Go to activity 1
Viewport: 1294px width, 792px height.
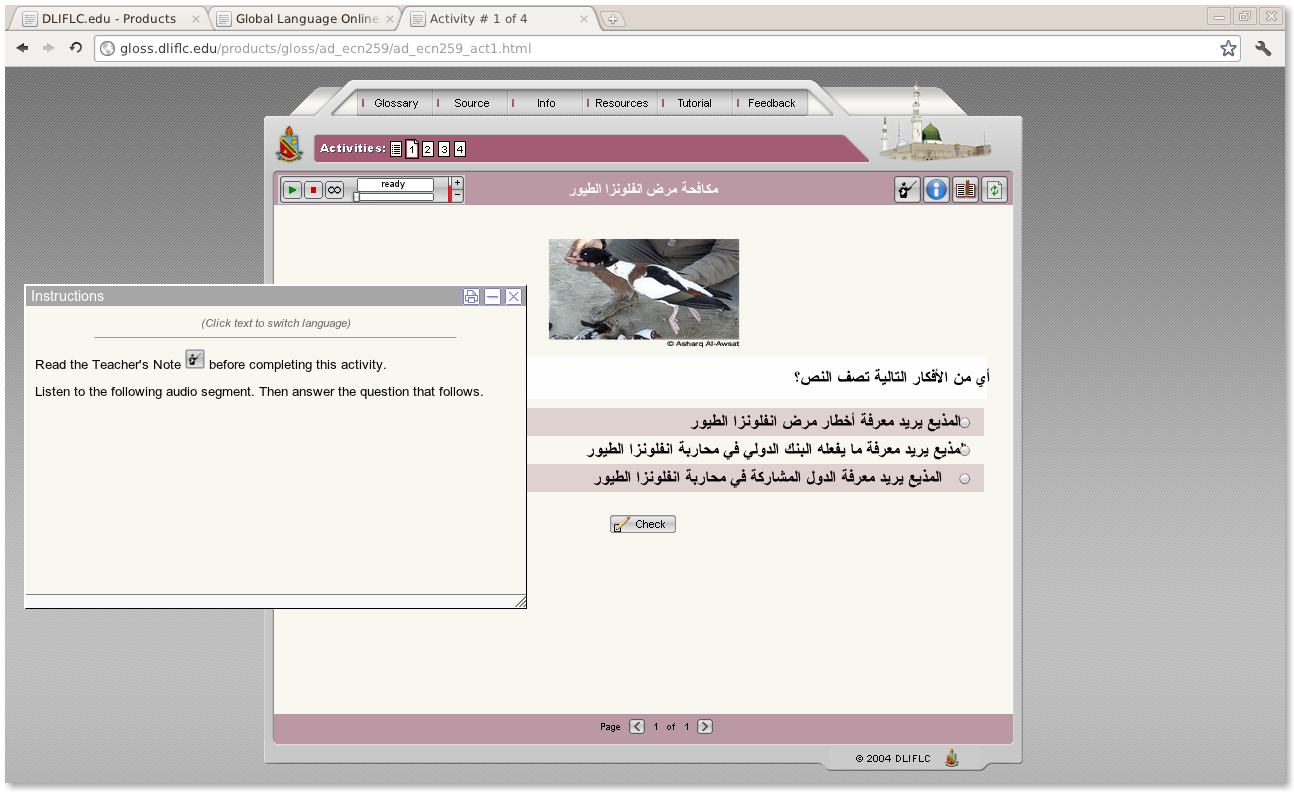[412, 149]
